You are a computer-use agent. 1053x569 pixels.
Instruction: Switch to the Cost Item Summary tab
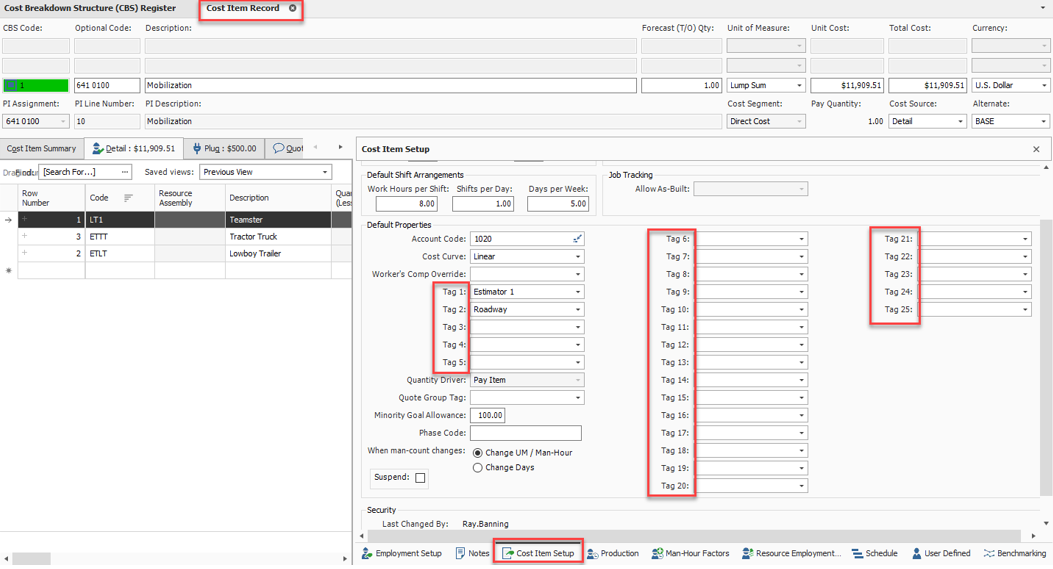coord(41,148)
